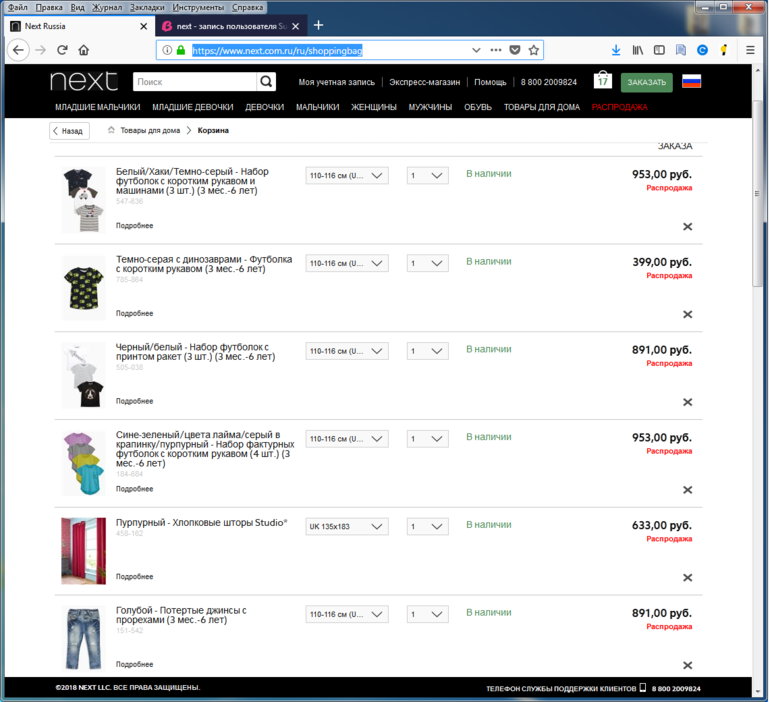
Task: Select ЖЕНЩИНЫ in the site navigation
Action: point(373,107)
